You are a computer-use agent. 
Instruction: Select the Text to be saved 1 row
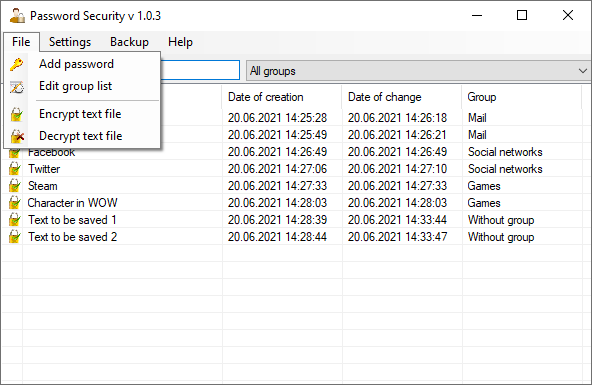pyautogui.click(x=291, y=220)
